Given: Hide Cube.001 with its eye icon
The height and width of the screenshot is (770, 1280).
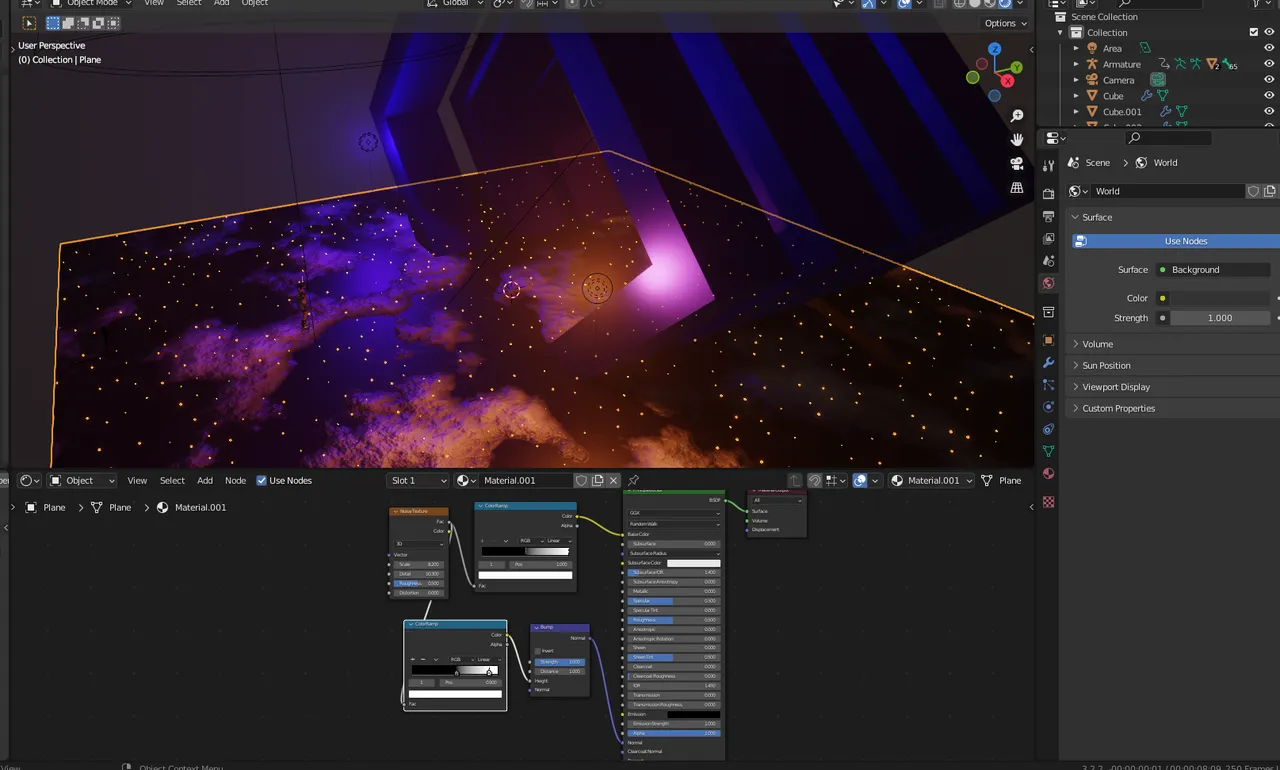Looking at the screenshot, I should (1269, 112).
